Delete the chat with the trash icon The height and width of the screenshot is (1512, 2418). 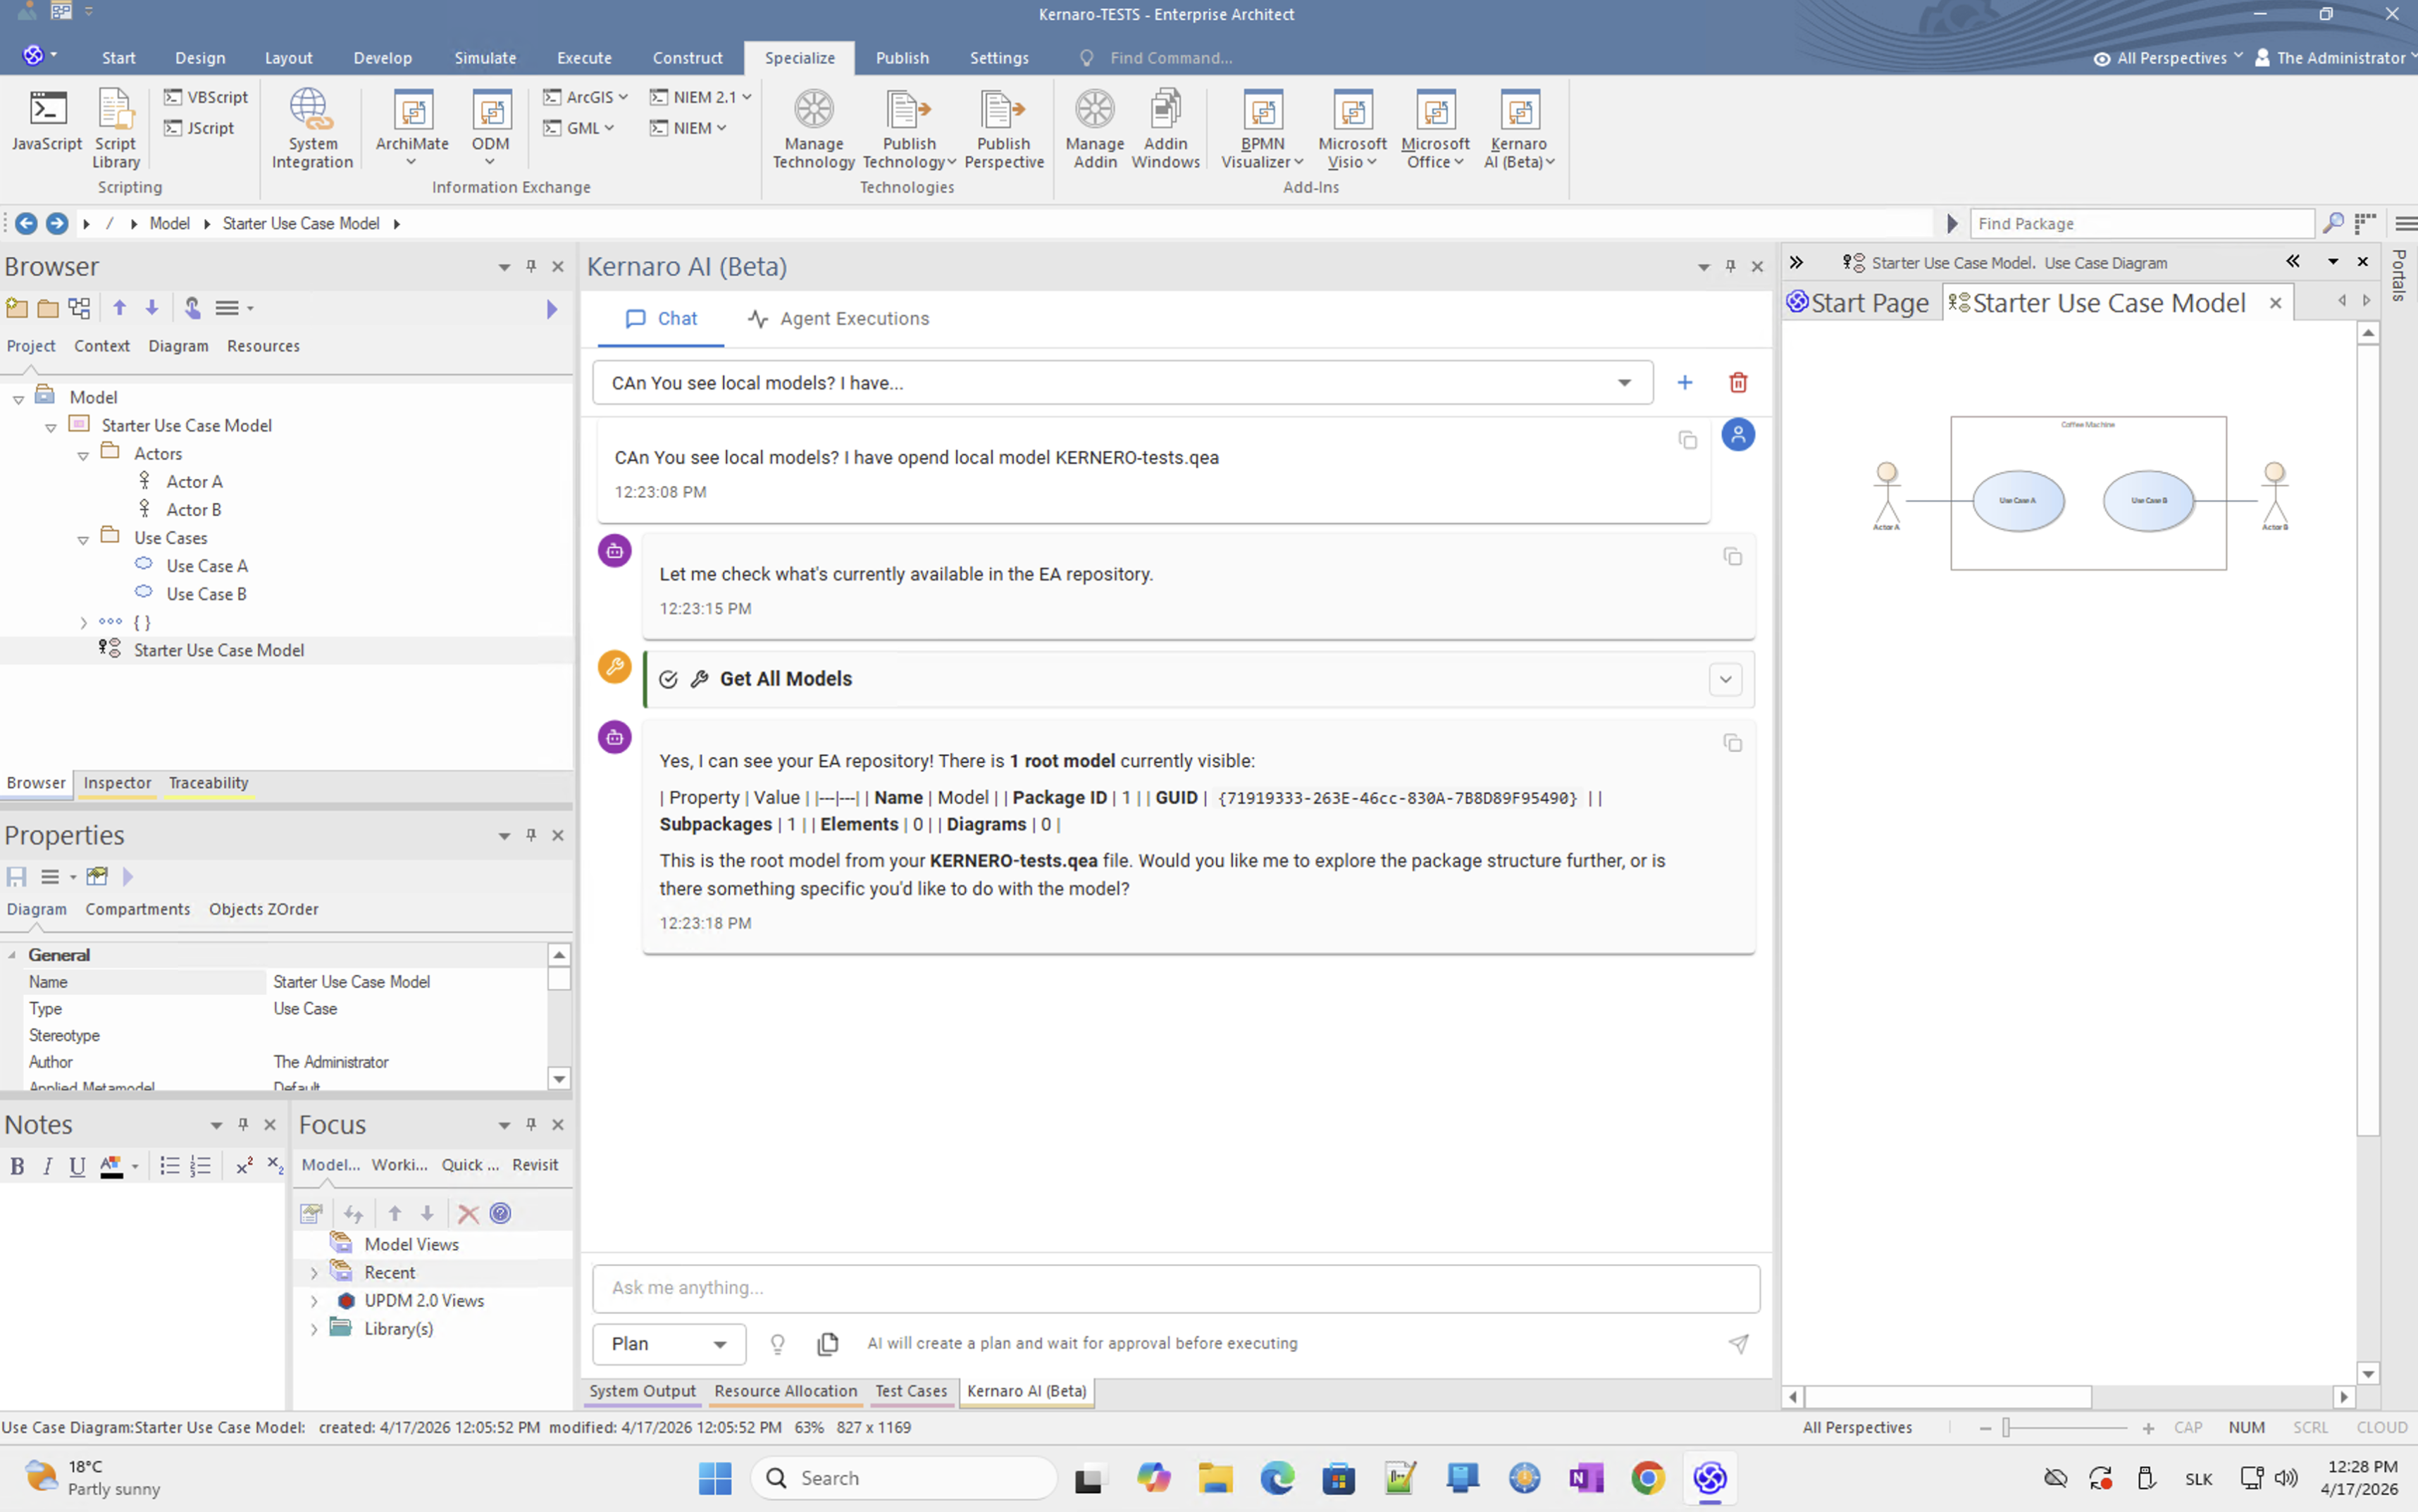(1738, 383)
